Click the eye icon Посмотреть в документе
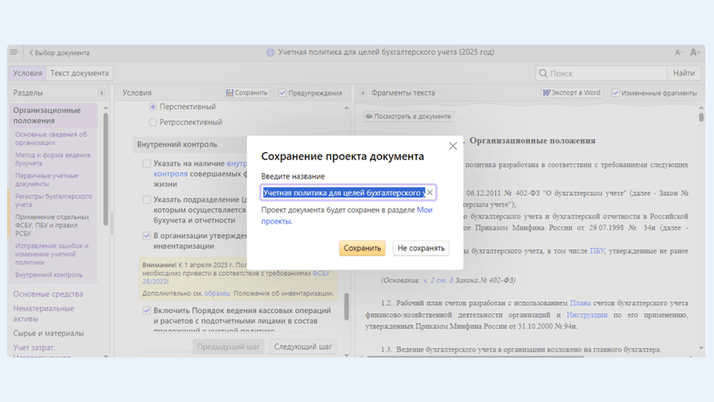 click(369, 116)
